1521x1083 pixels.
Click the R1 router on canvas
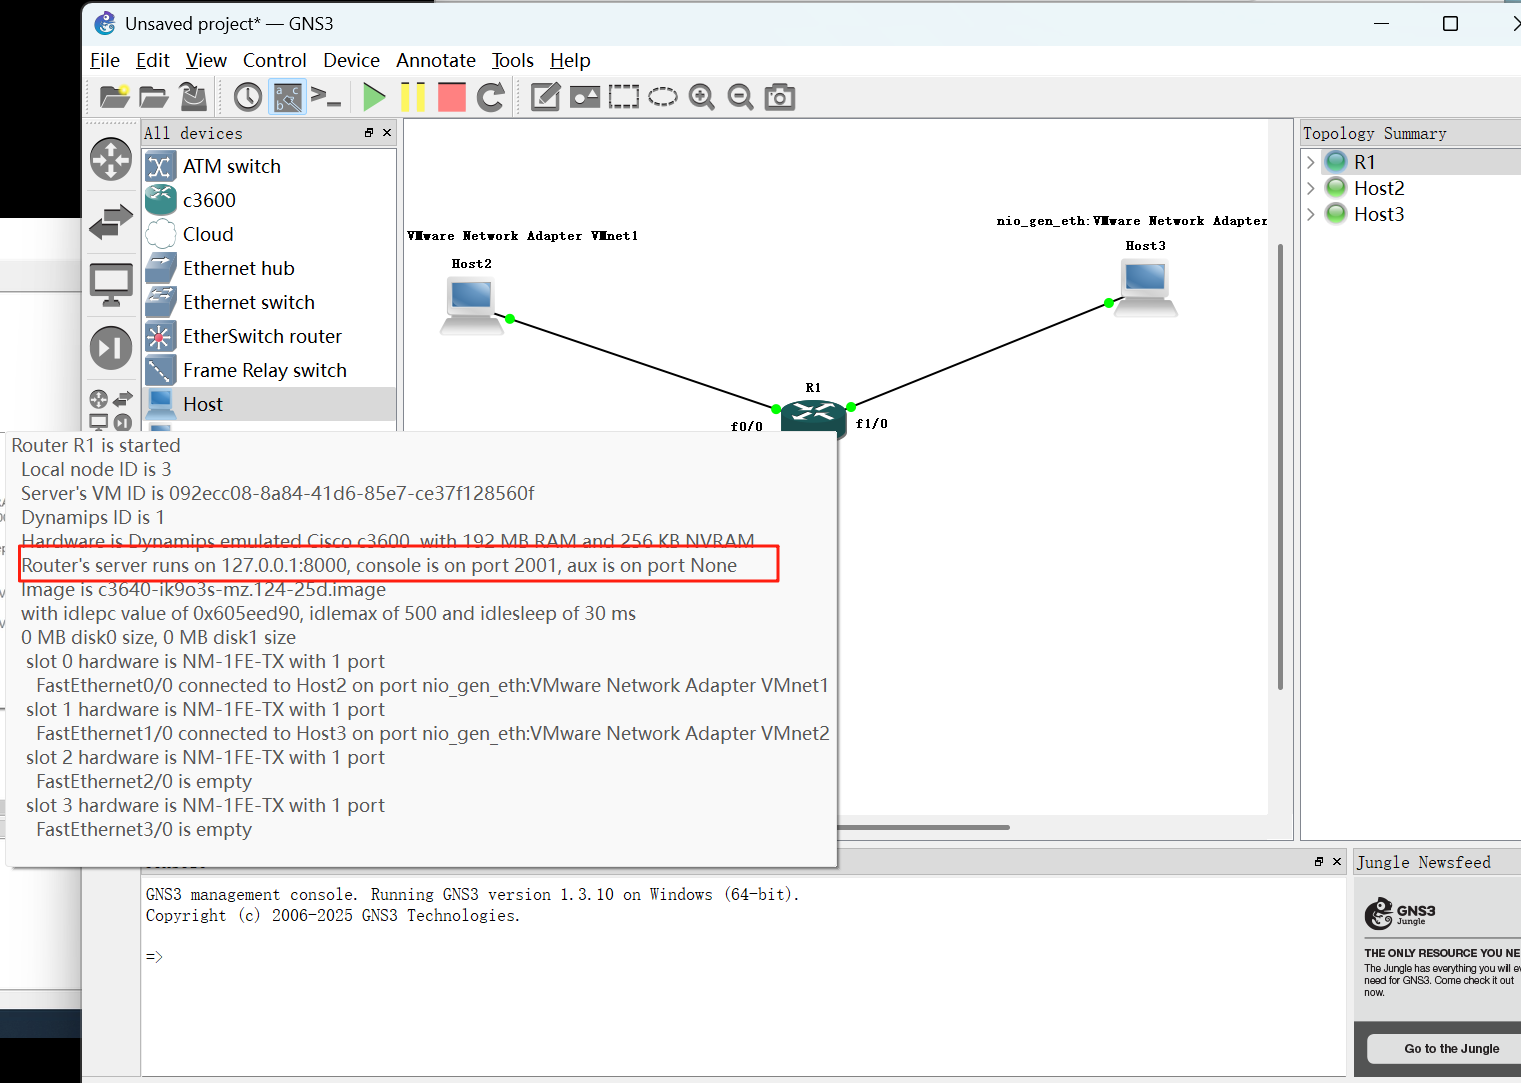pos(813,414)
